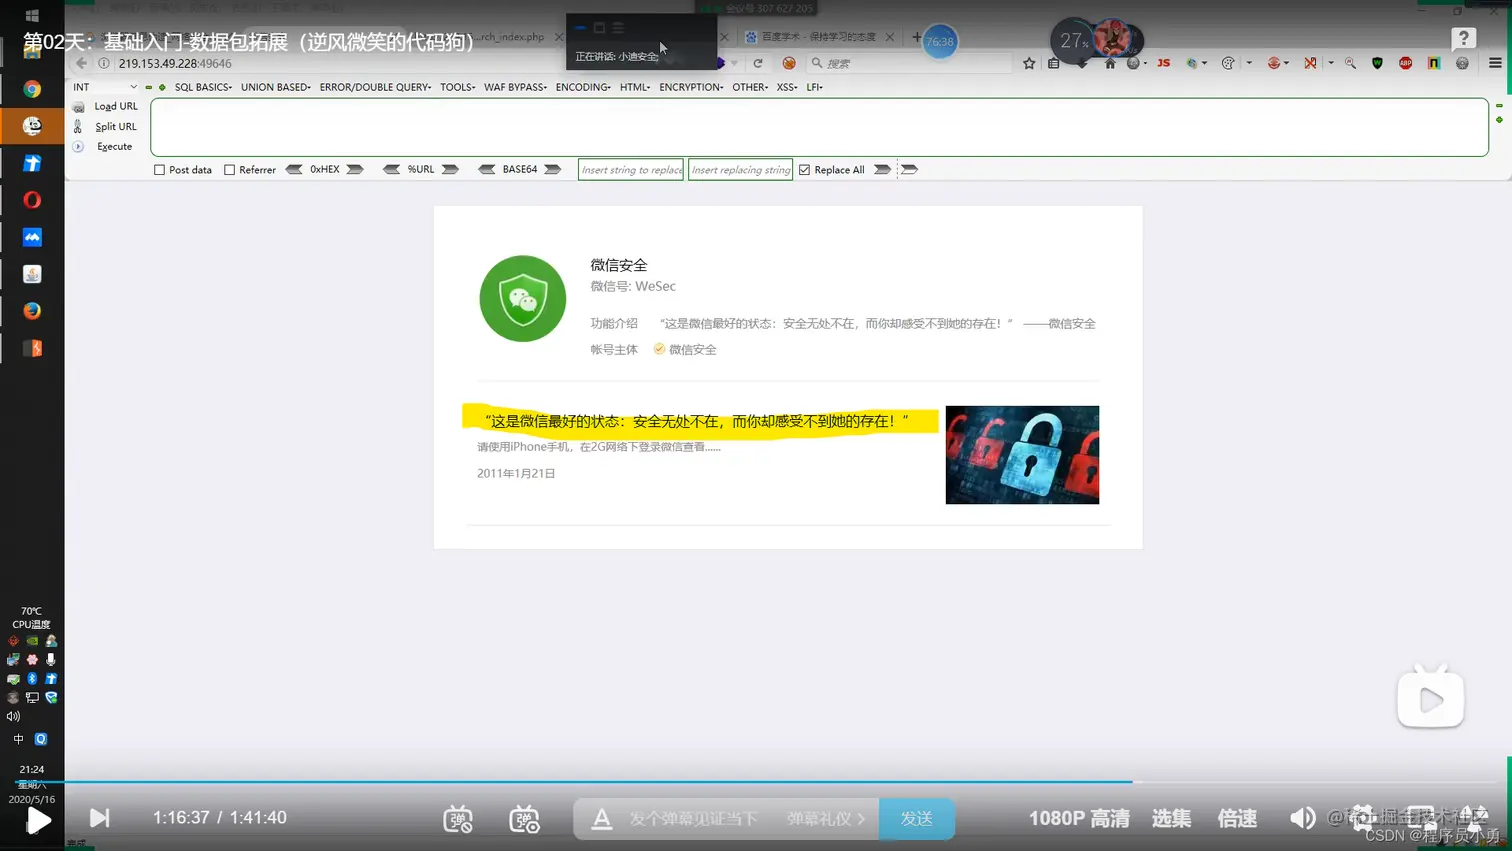Viewport: 1512px width, 851px height.
Task: Focus the 'Insert replacing string' field
Action: (x=740, y=170)
